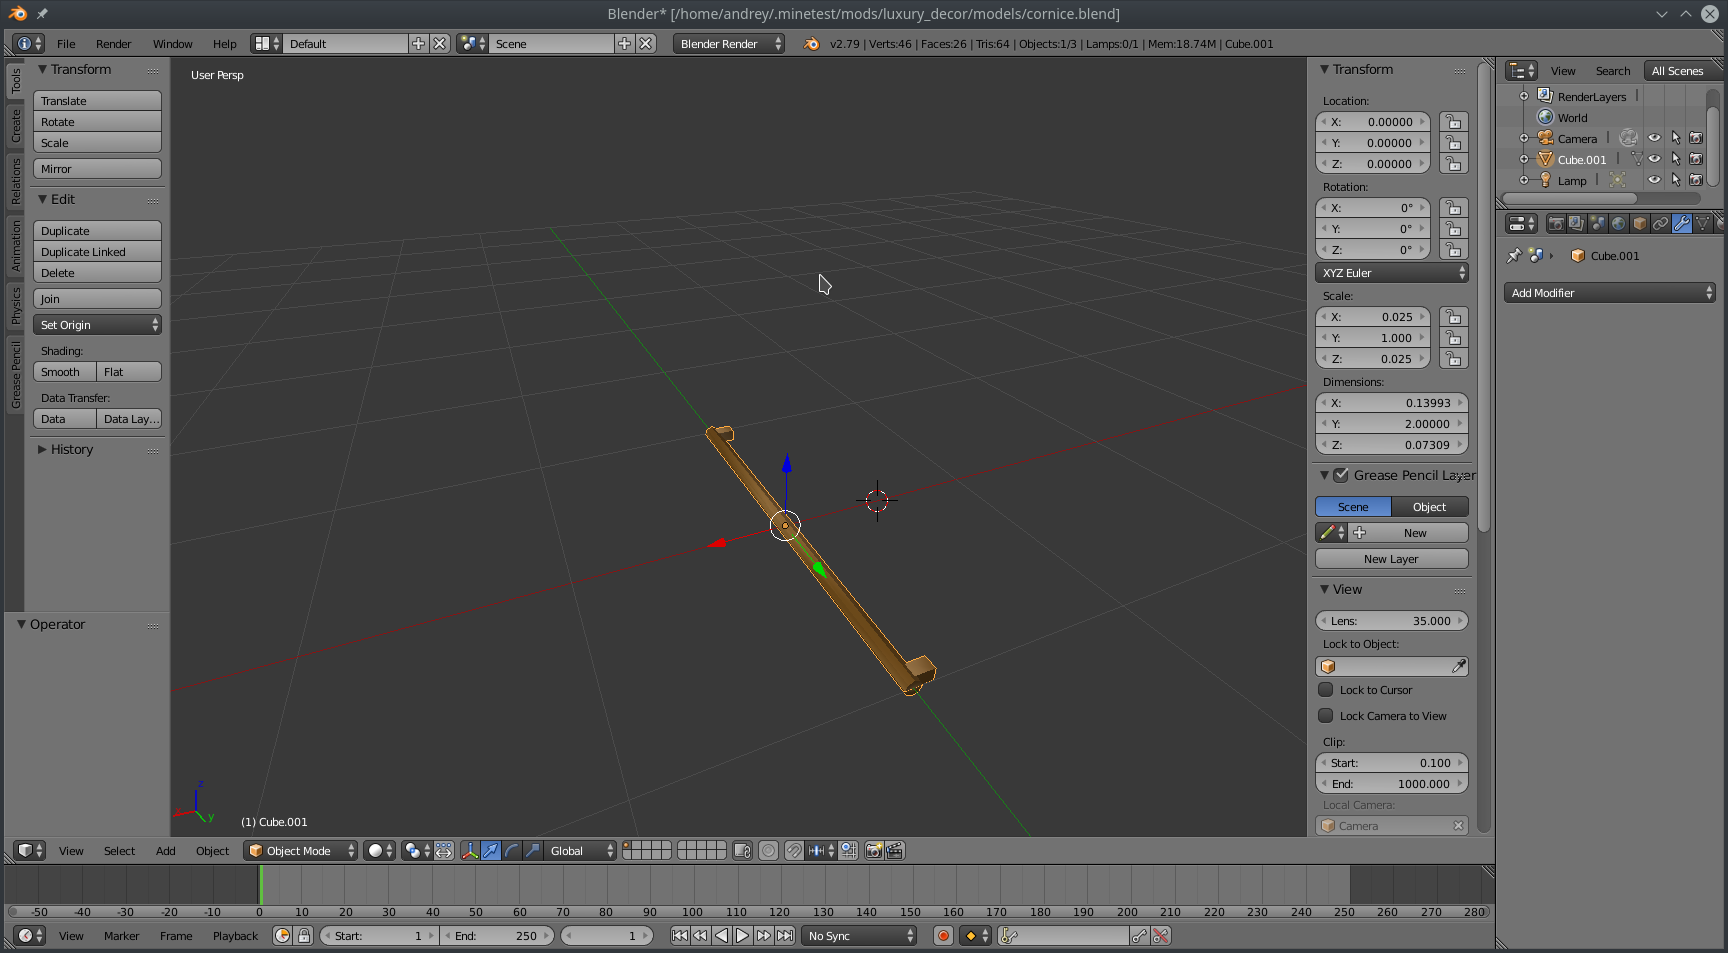Viewport: 1728px width, 953px height.
Task: Toggle lock for Location X
Action: [1454, 122]
